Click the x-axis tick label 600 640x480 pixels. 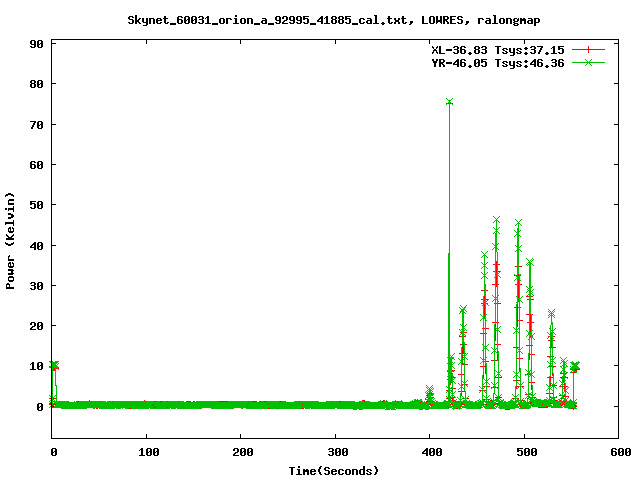tap(618, 452)
